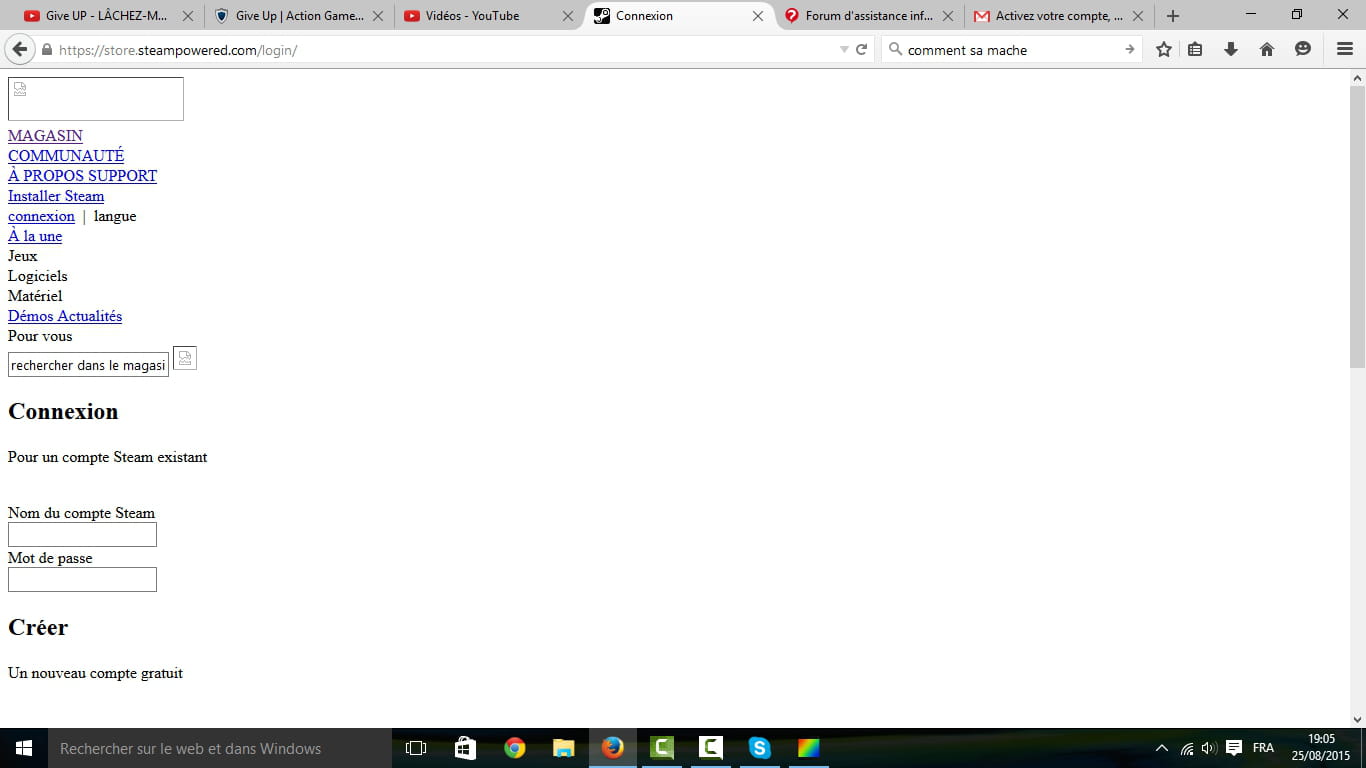
Task: Select the "Jeux" menu entry
Action: [x=23, y=256]
